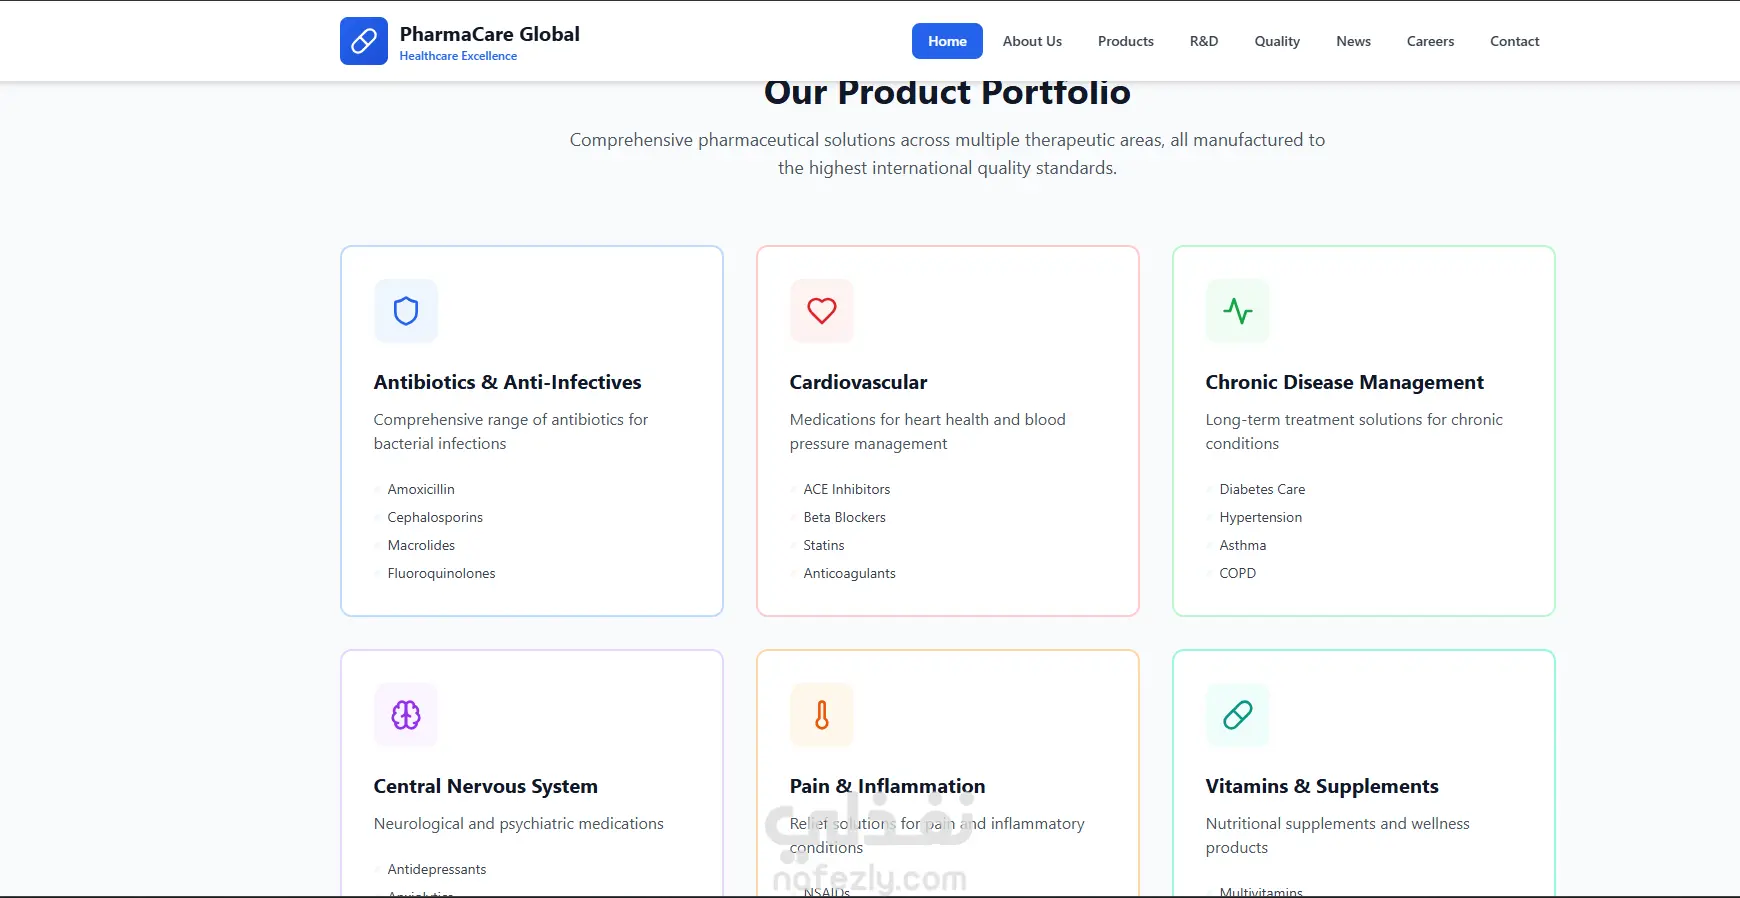Open the About Us page
This screenshot has height=898, width=1740.
pyautogui.click(x=1032, y=41)
